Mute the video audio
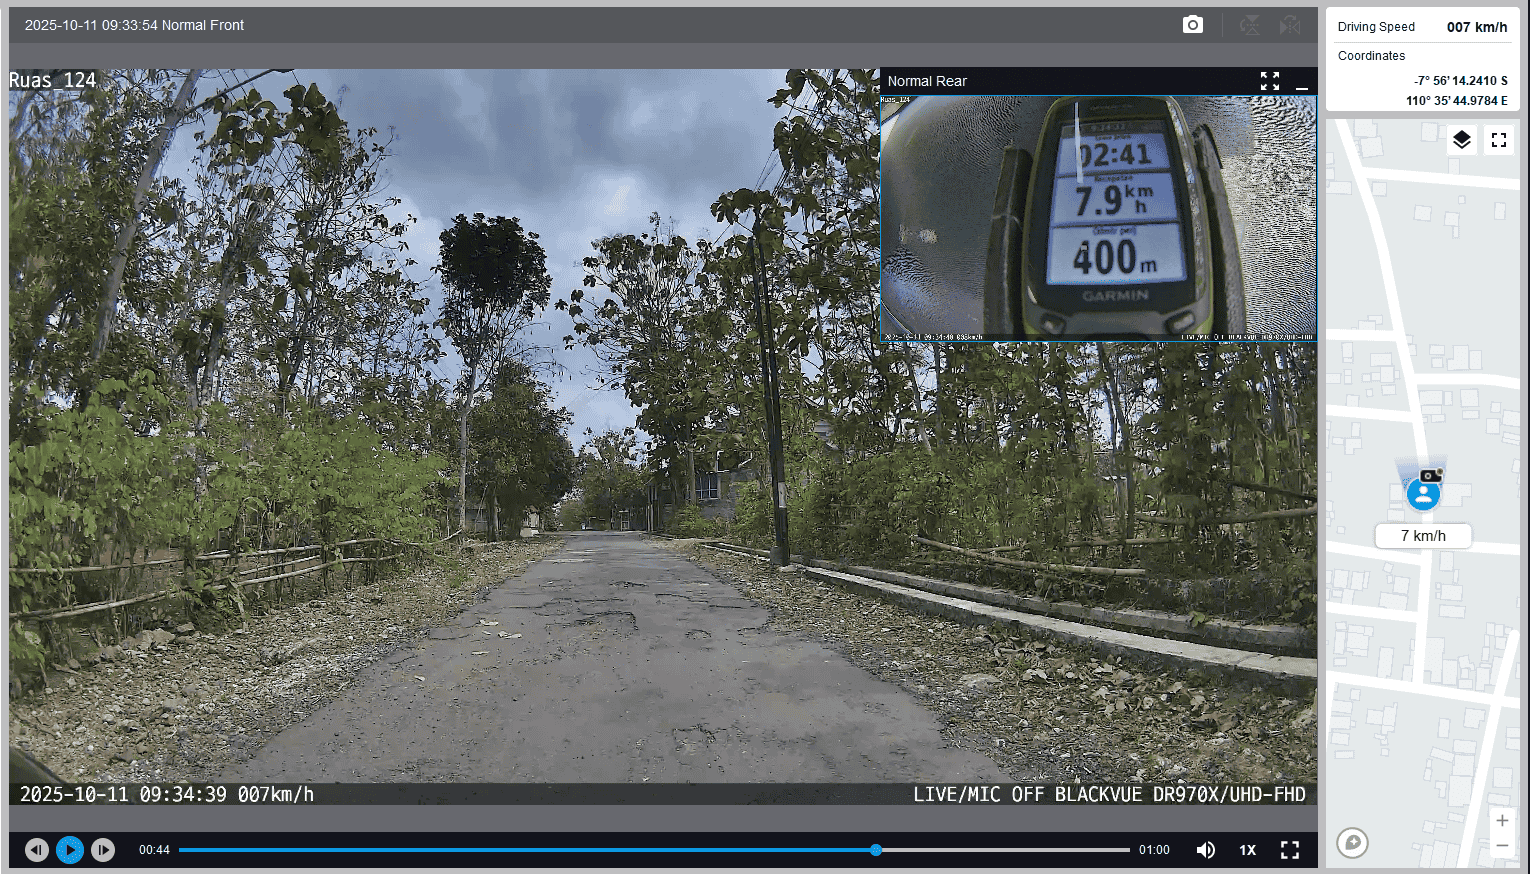Image resolution: width=1530 pixels, height=874 pixels. [1206, 850]
